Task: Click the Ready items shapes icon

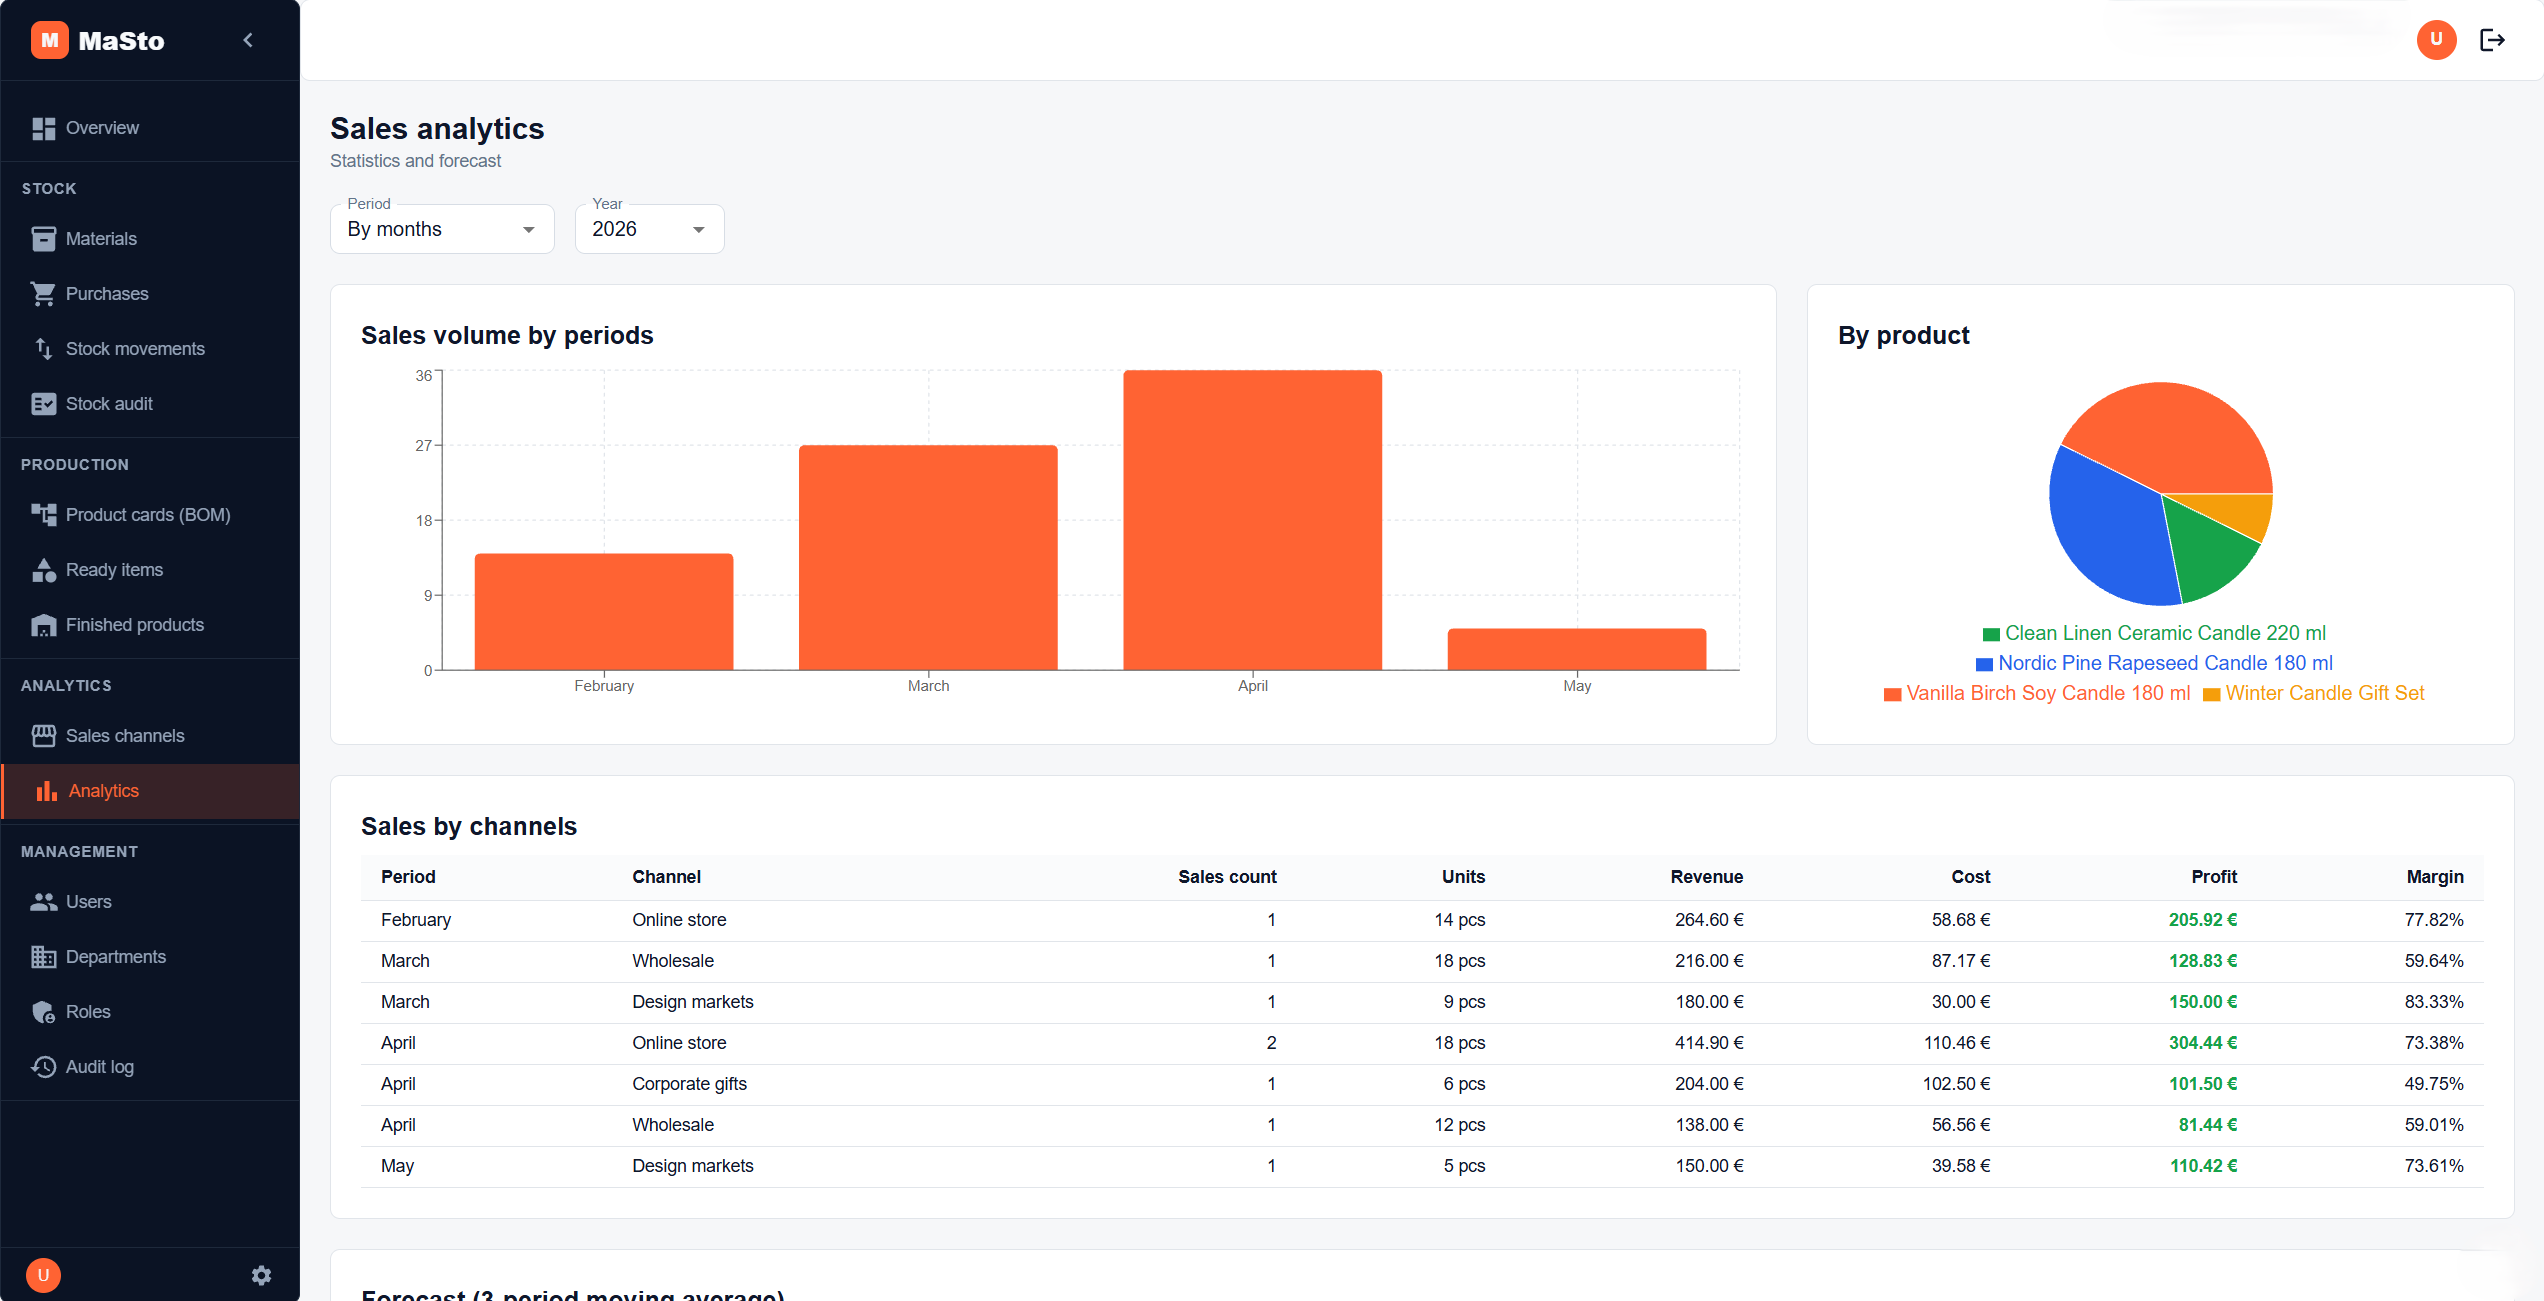Action: pyautogui.click(x=43, y=570)
